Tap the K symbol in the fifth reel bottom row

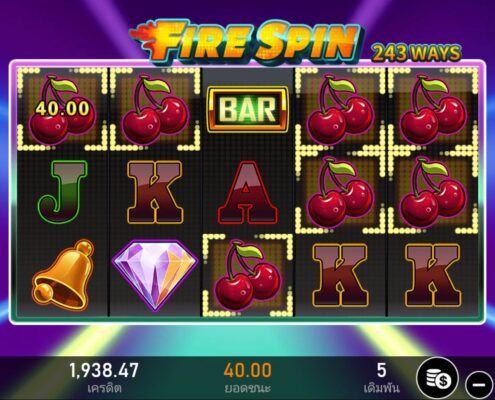point(433,275)
